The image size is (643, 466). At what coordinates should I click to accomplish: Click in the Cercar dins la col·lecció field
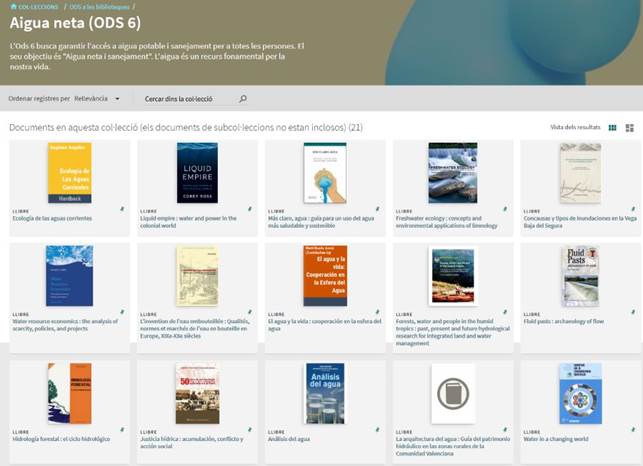click(190, 99)
